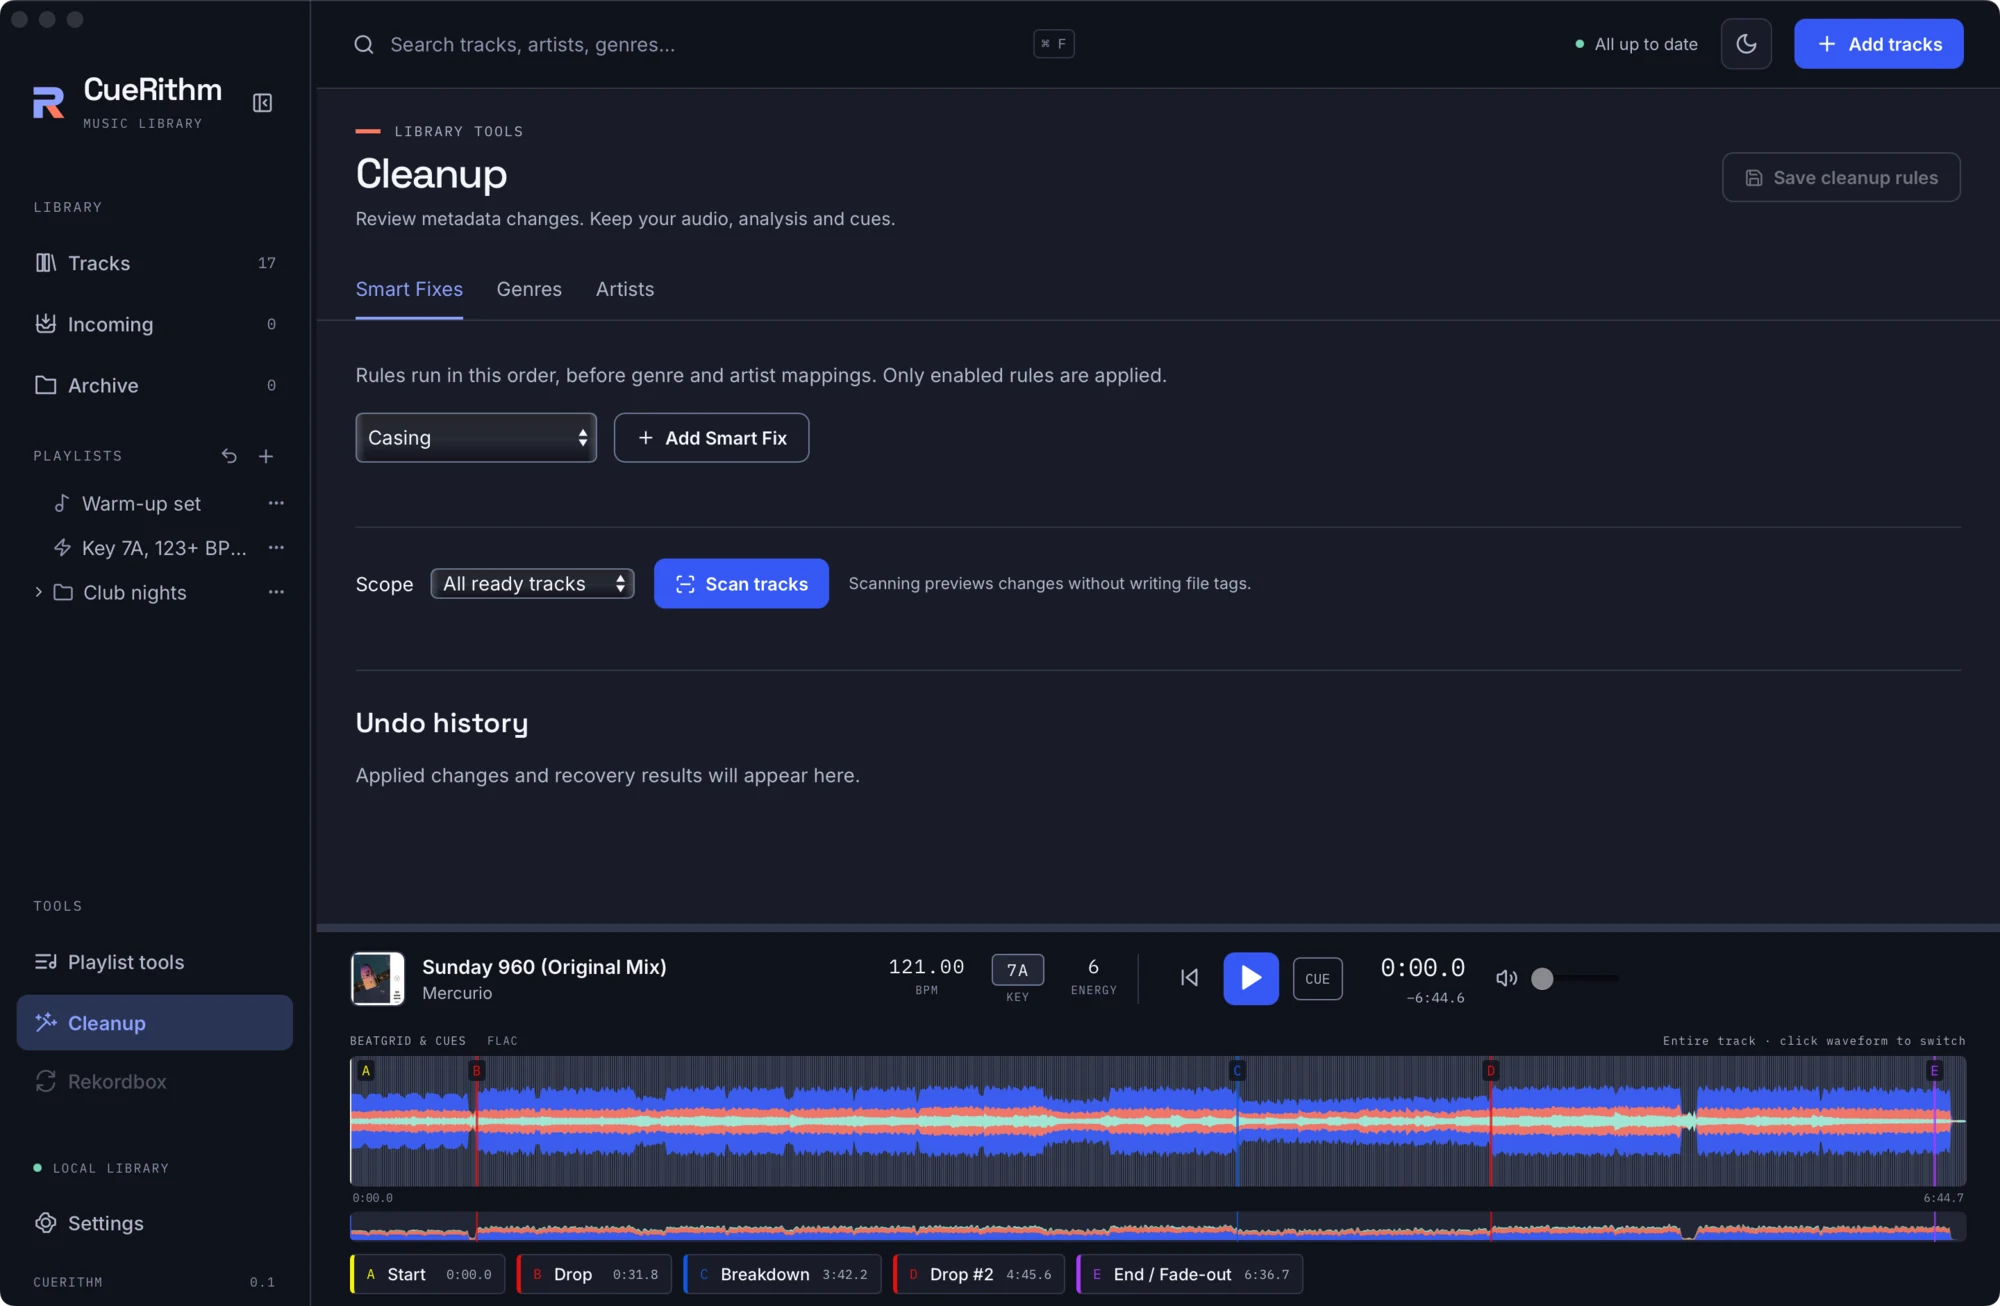
Task: Click Add Smart Fix button
Action: [711, 438]
